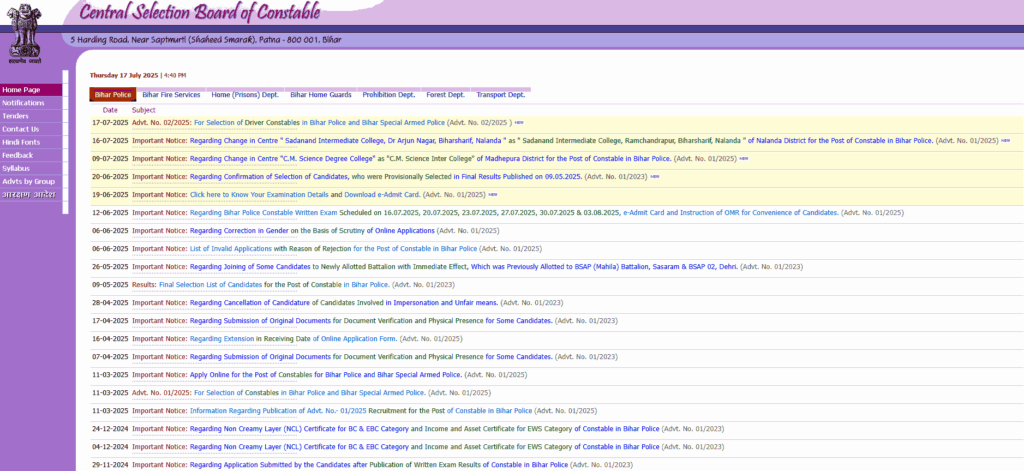Open Sadanand Intermediate College centre change notice
The image size is (1024, 471).
point(561,140)
